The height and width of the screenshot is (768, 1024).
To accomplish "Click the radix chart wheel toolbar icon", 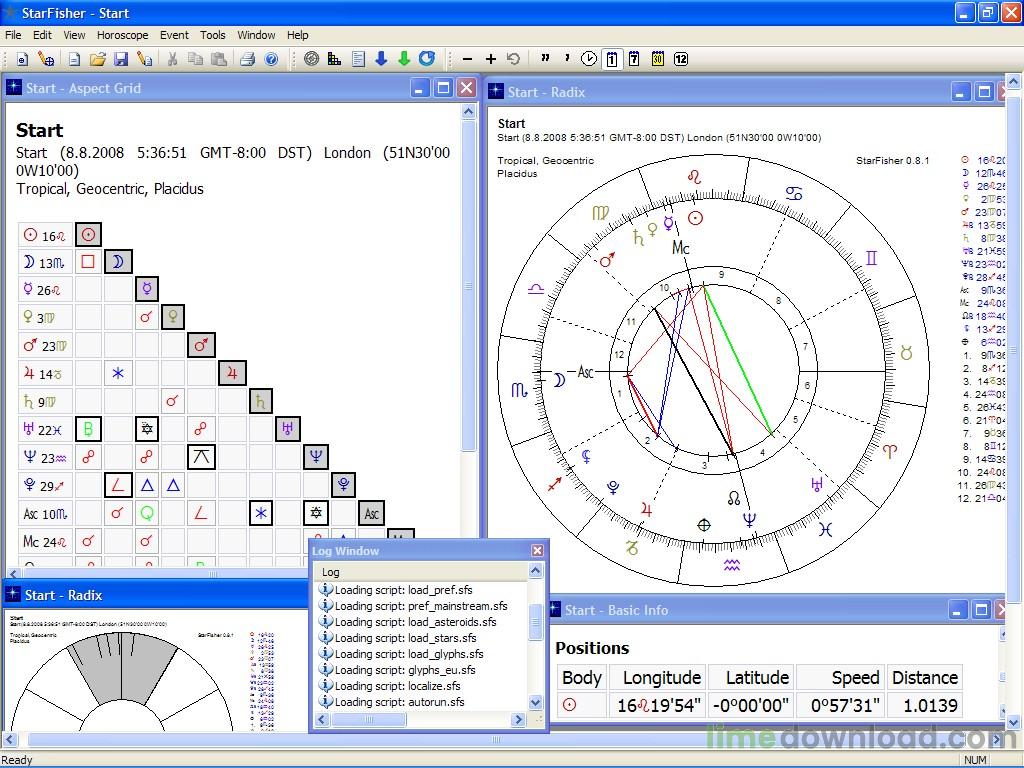I will point(312,59).
